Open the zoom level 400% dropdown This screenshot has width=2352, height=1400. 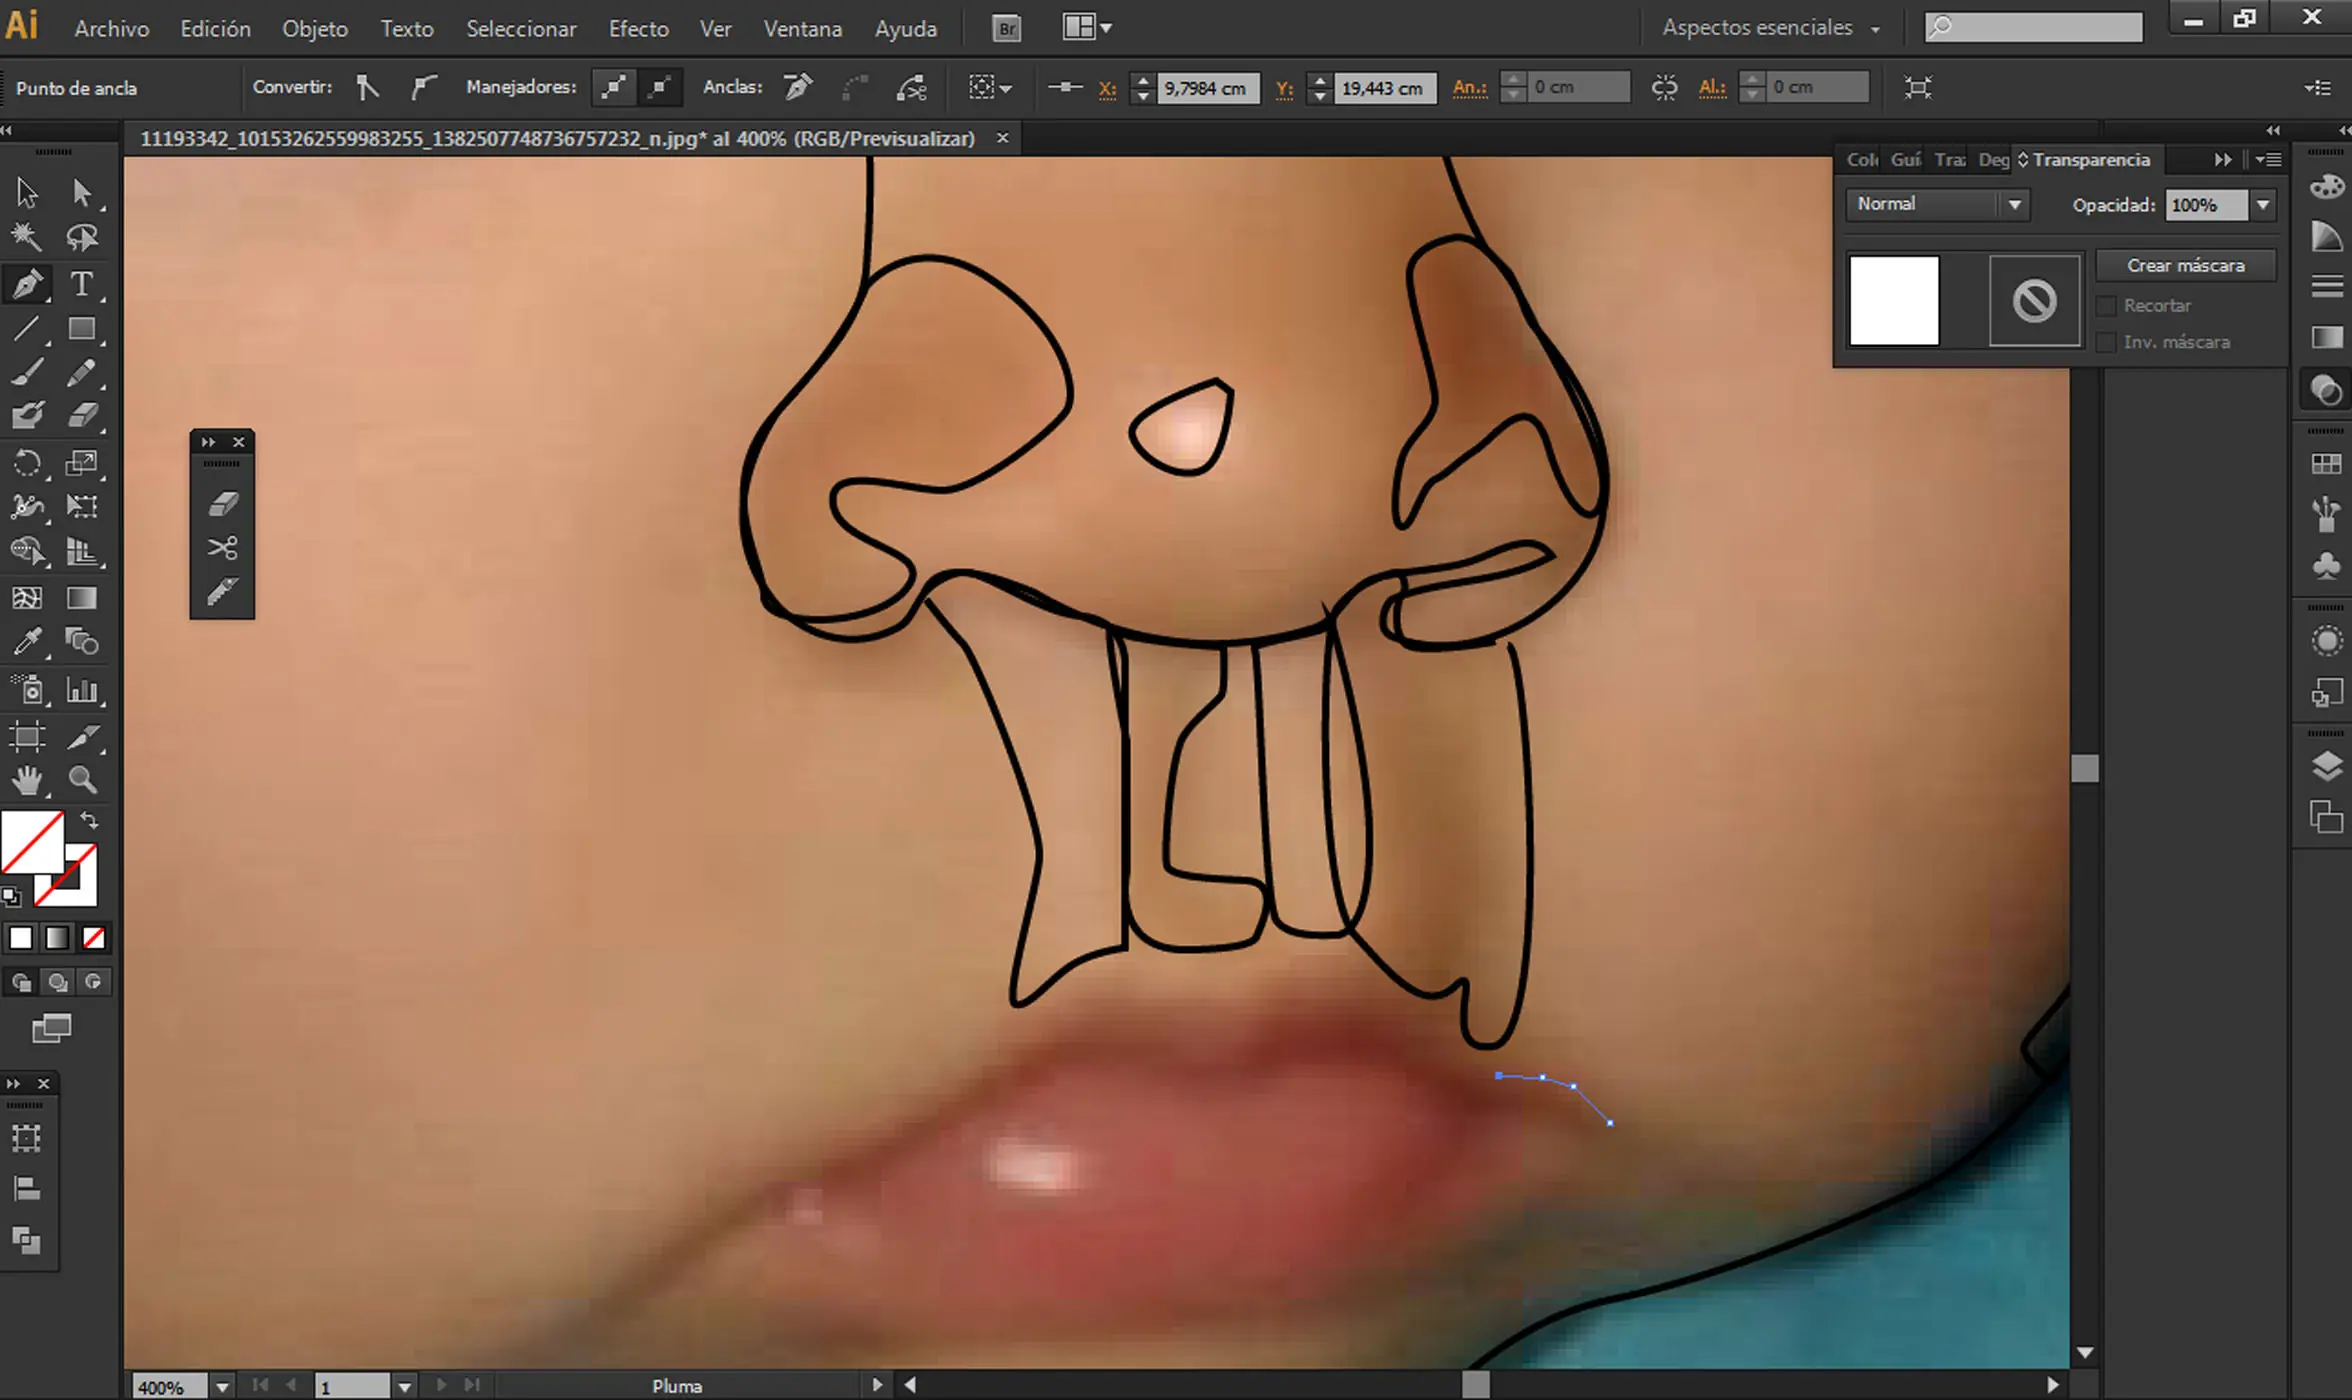222,1387
